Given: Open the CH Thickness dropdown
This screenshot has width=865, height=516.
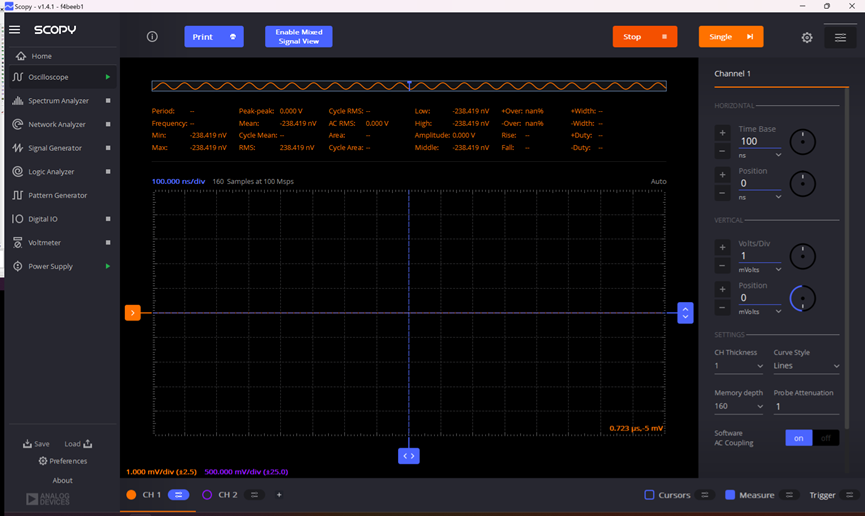Looking at the screenshot, I should coord(739,366).
